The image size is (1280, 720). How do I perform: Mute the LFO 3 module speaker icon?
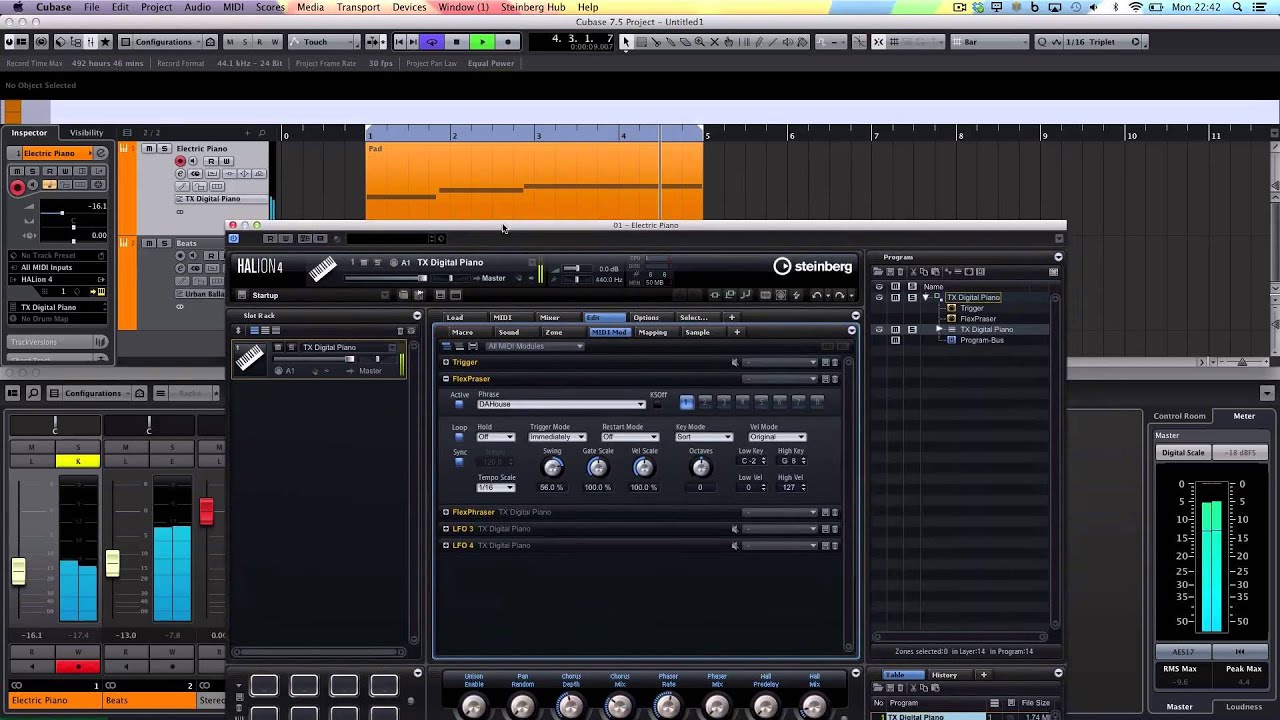click(x=735, y=529)
